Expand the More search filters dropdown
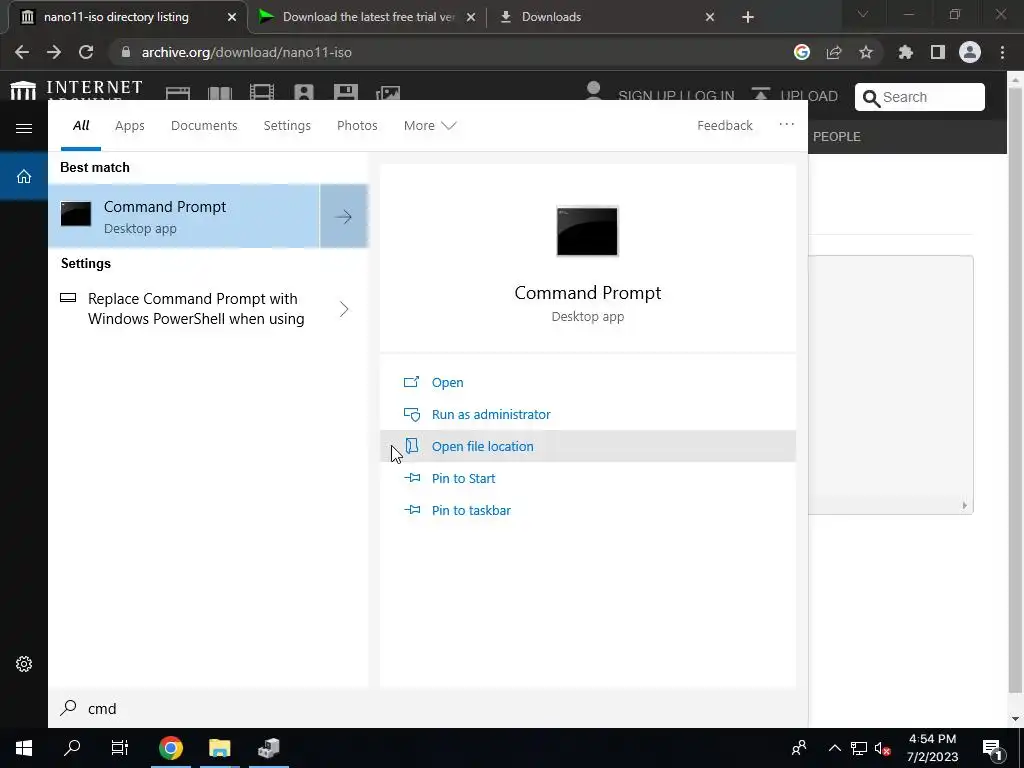Image resolution: width=1024 pixels, height=768 pixels. pyautogui.click(x=430, y=125)
